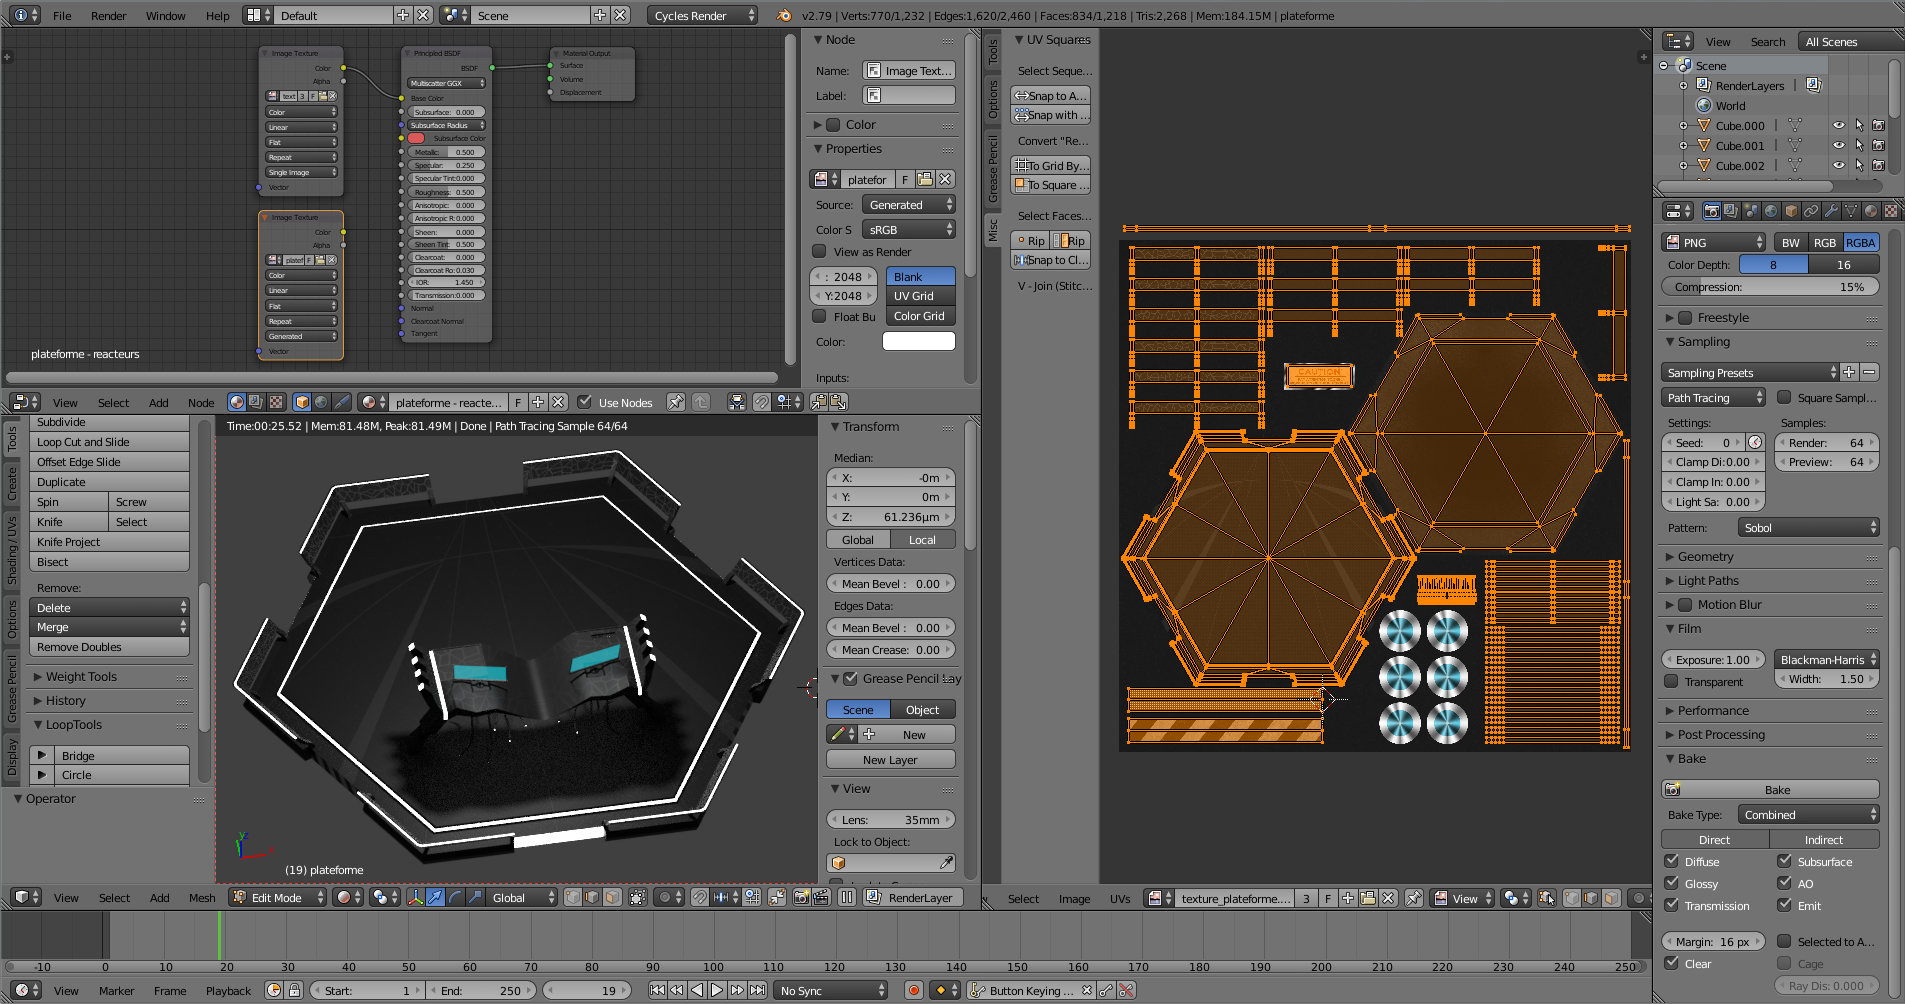Expand the Performance panel
The width and height of the screenshot is (1905, 1004).
point(1713,710)
